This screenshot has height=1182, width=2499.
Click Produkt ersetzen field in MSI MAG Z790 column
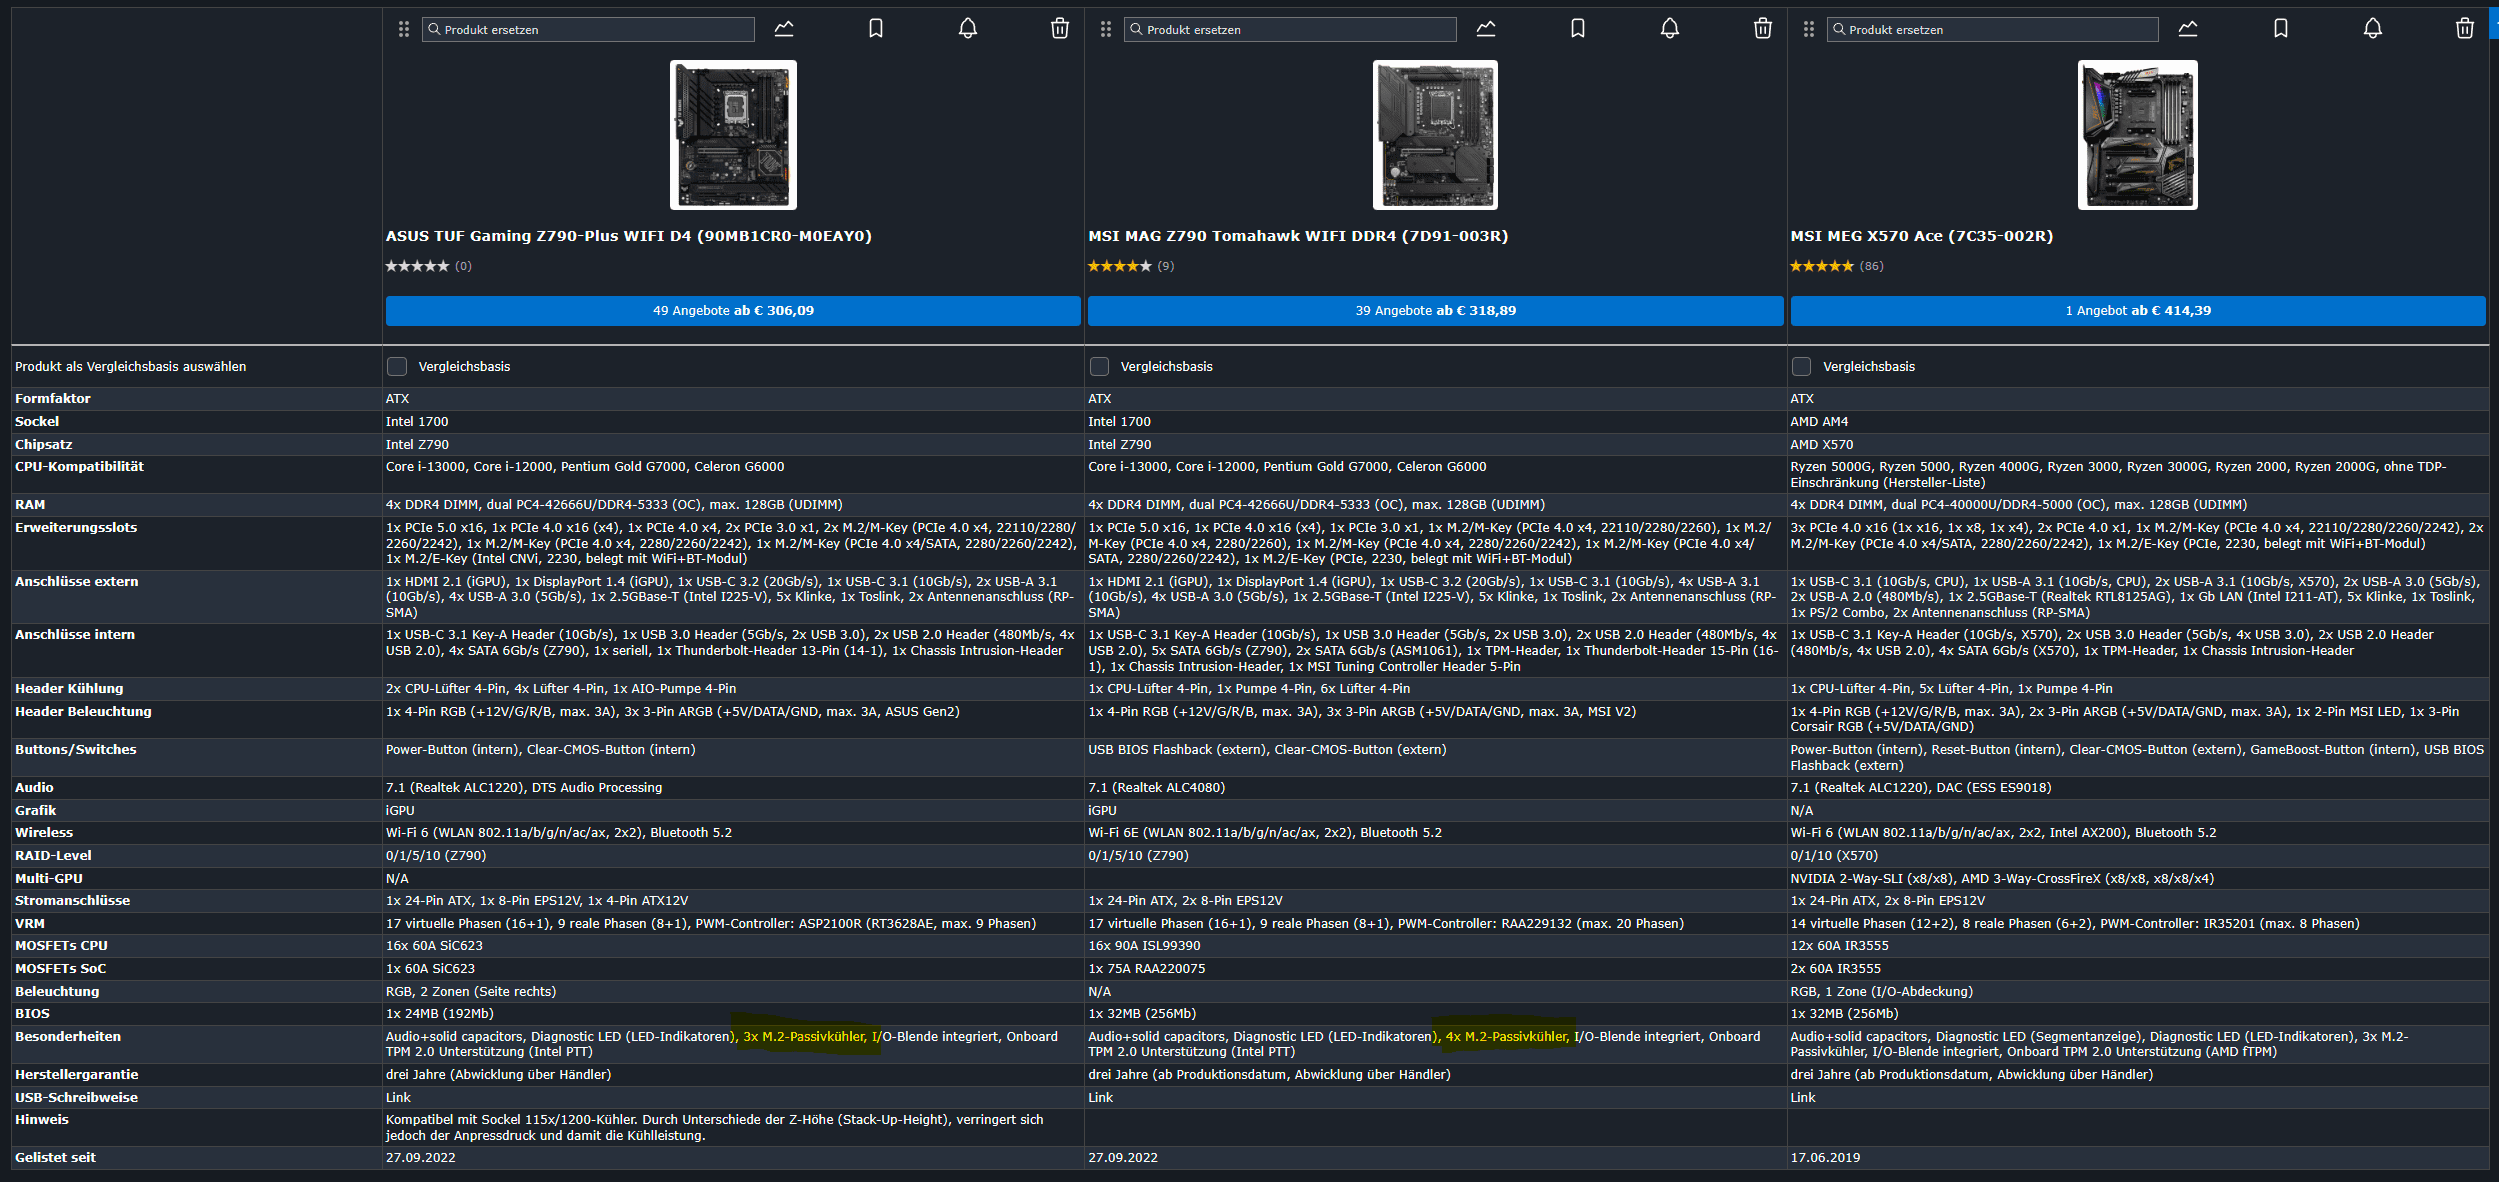[x=1290, y=29]
